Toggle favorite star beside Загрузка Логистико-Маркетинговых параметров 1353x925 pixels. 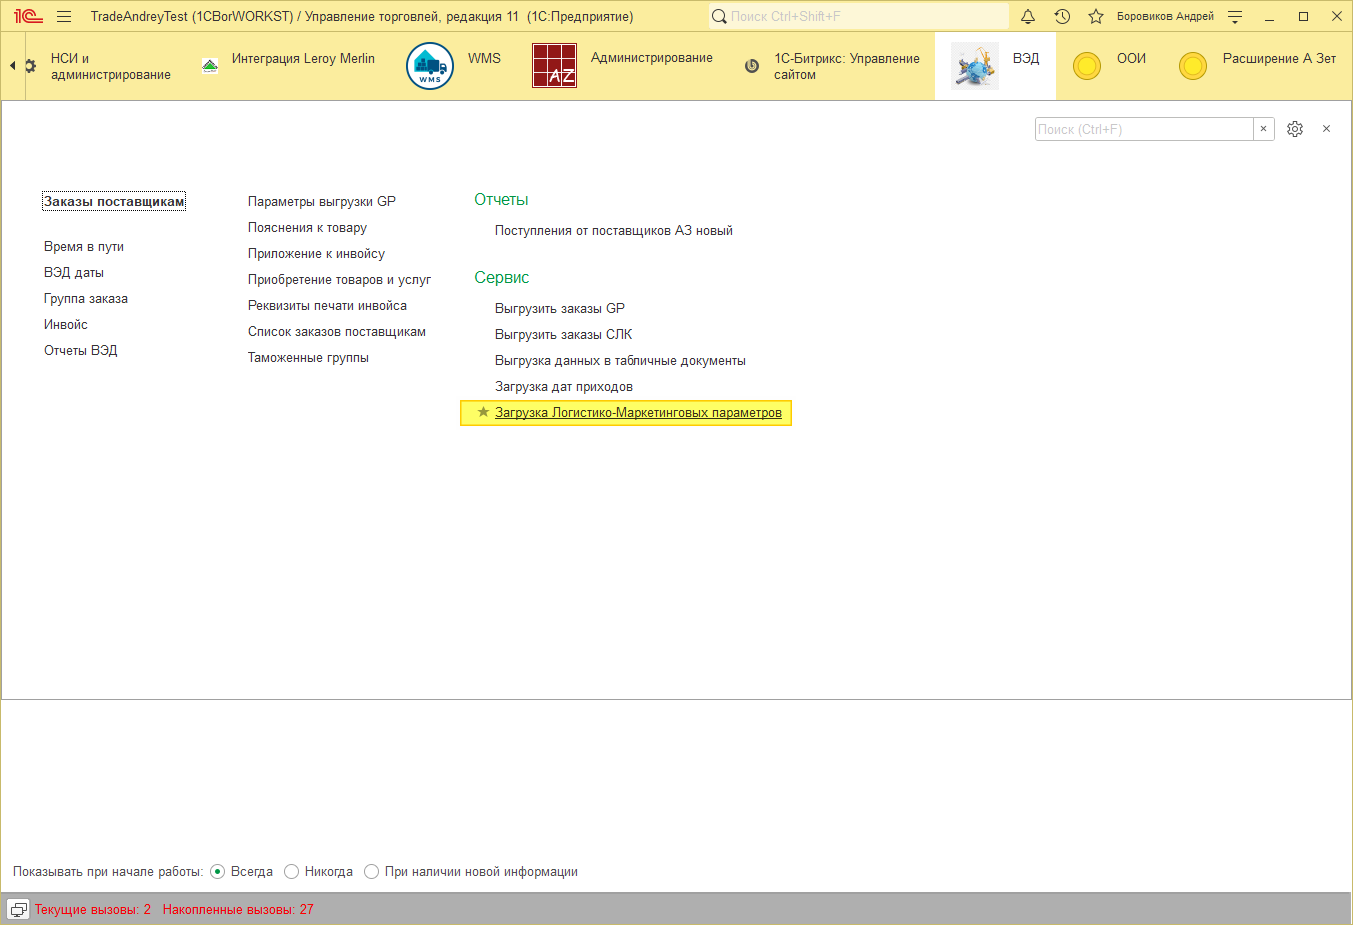pos(483,412)
